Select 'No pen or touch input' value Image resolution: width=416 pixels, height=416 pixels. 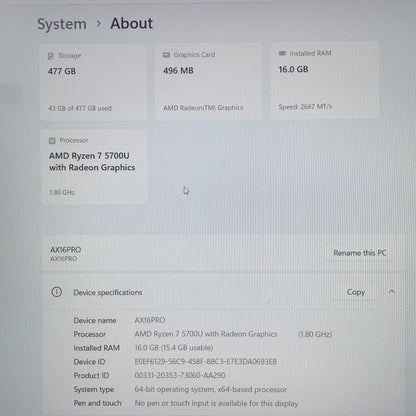pos(216,403)
